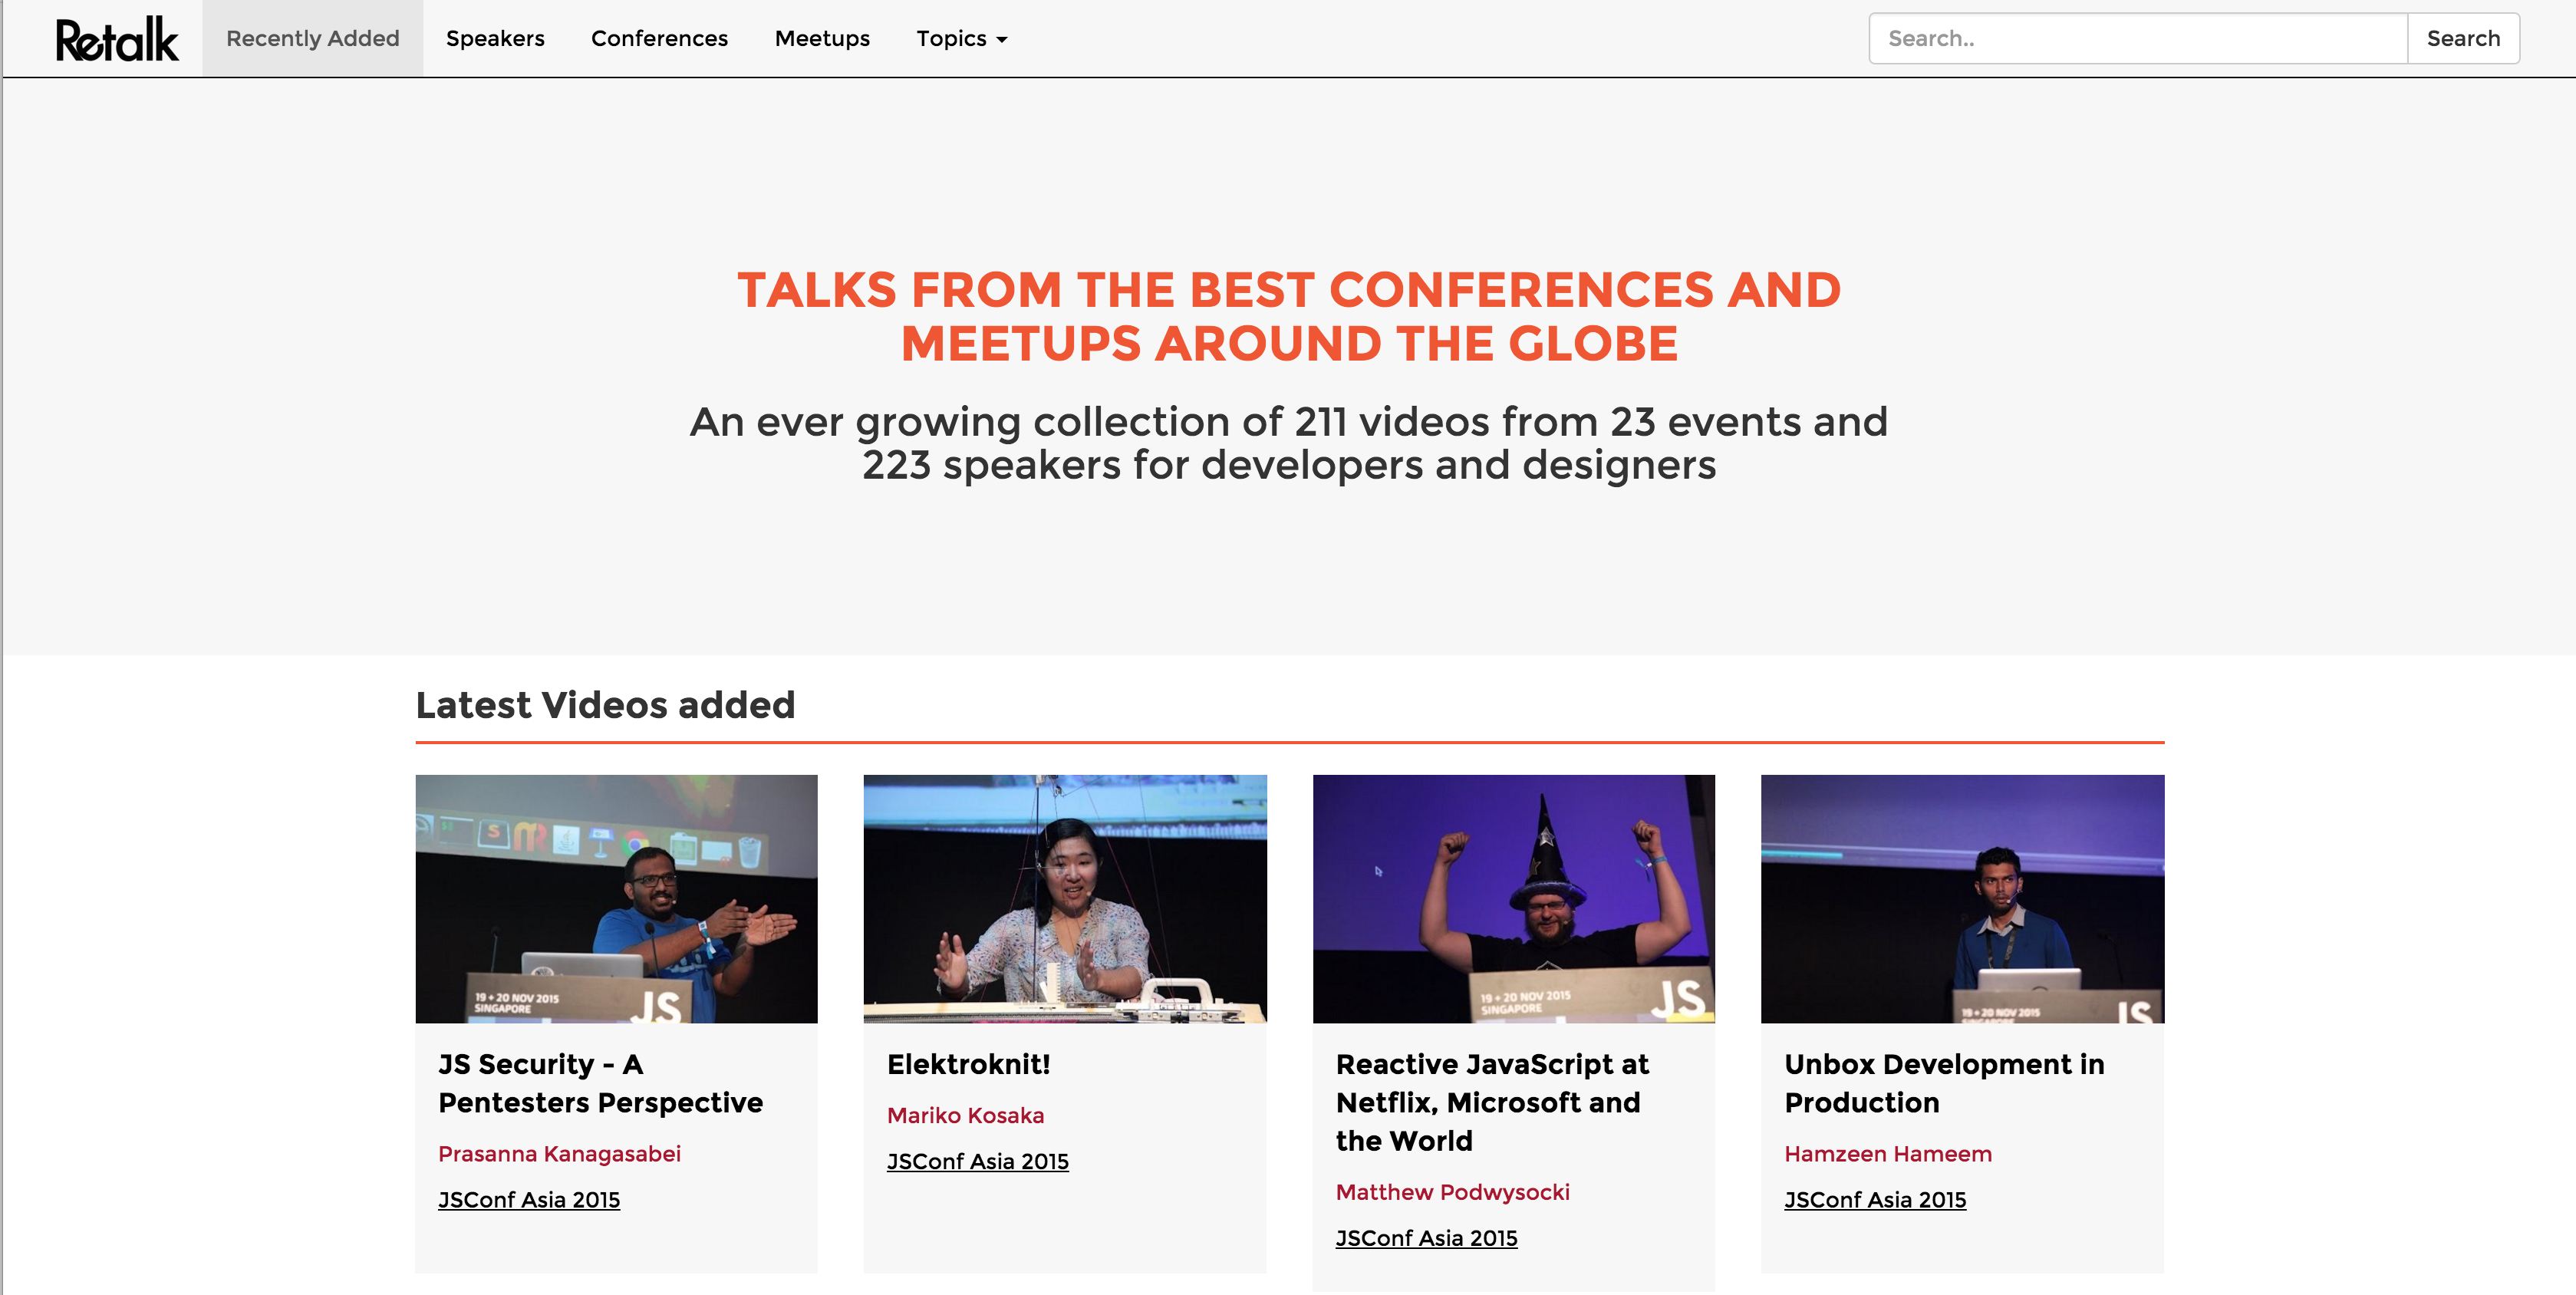
Task: Open the Recently Added tab
Action: 312,39
